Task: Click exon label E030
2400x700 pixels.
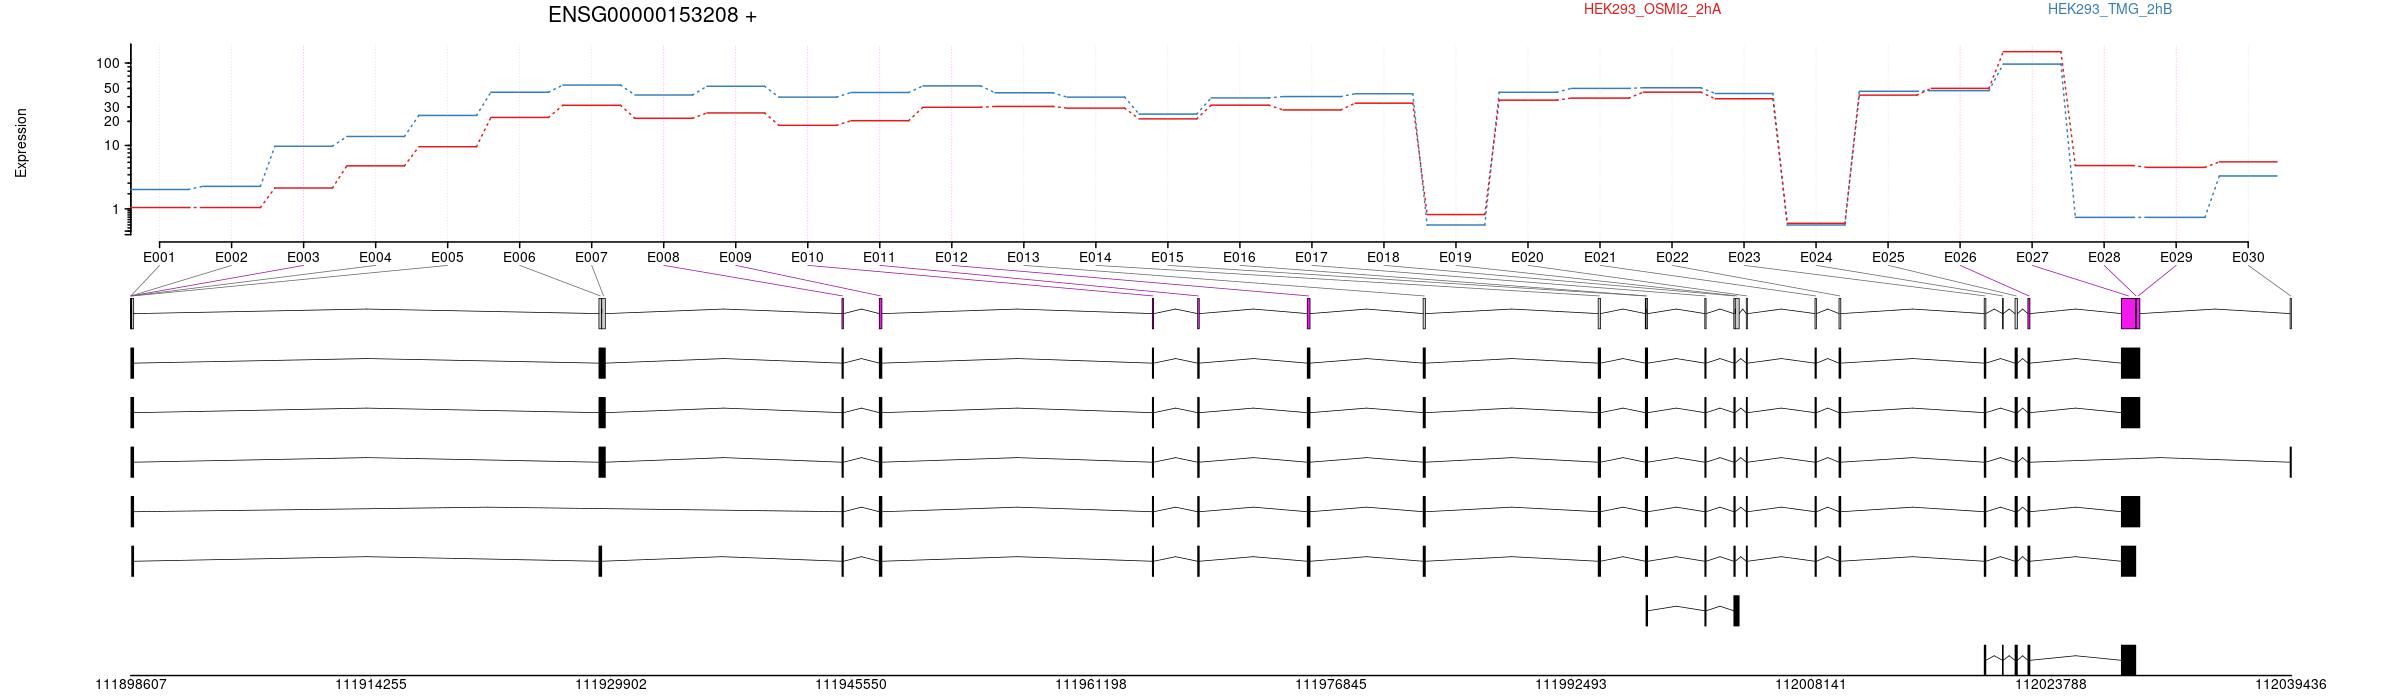Action: [2248, 257]
